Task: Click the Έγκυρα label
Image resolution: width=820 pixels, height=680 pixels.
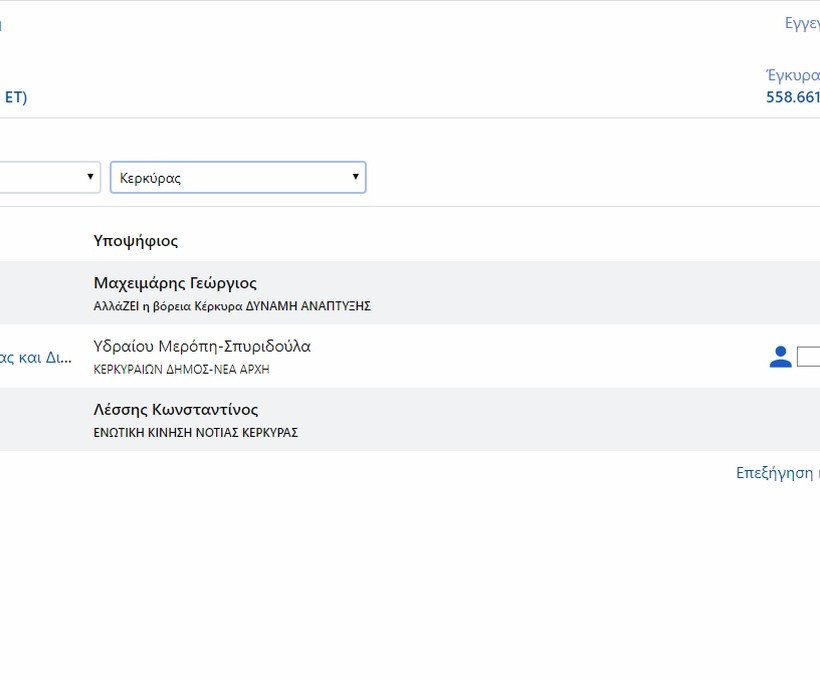Action: coord(792,76)
